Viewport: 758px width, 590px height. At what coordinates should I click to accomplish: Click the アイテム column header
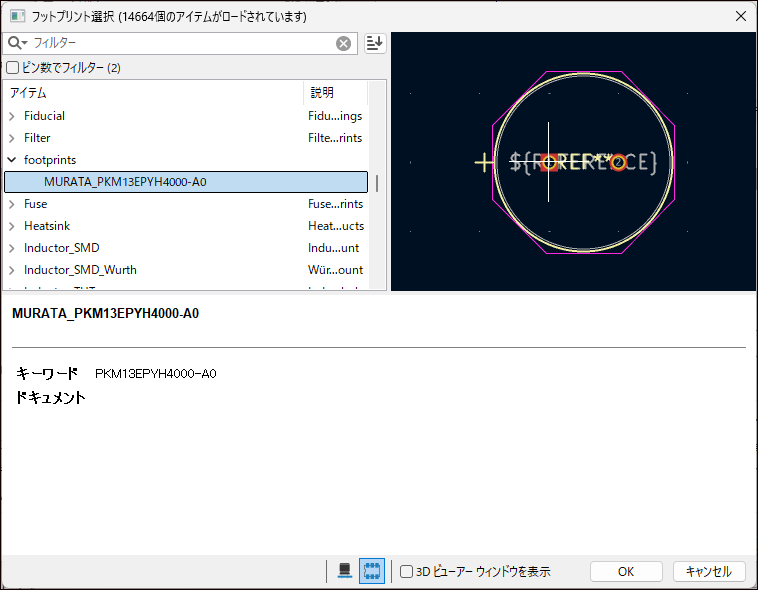(x=150, y=93)
